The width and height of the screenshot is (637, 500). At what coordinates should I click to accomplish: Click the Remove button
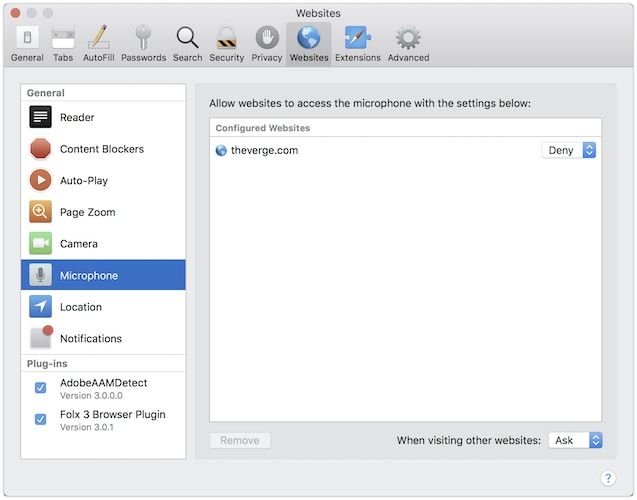[x=240, y=440]
